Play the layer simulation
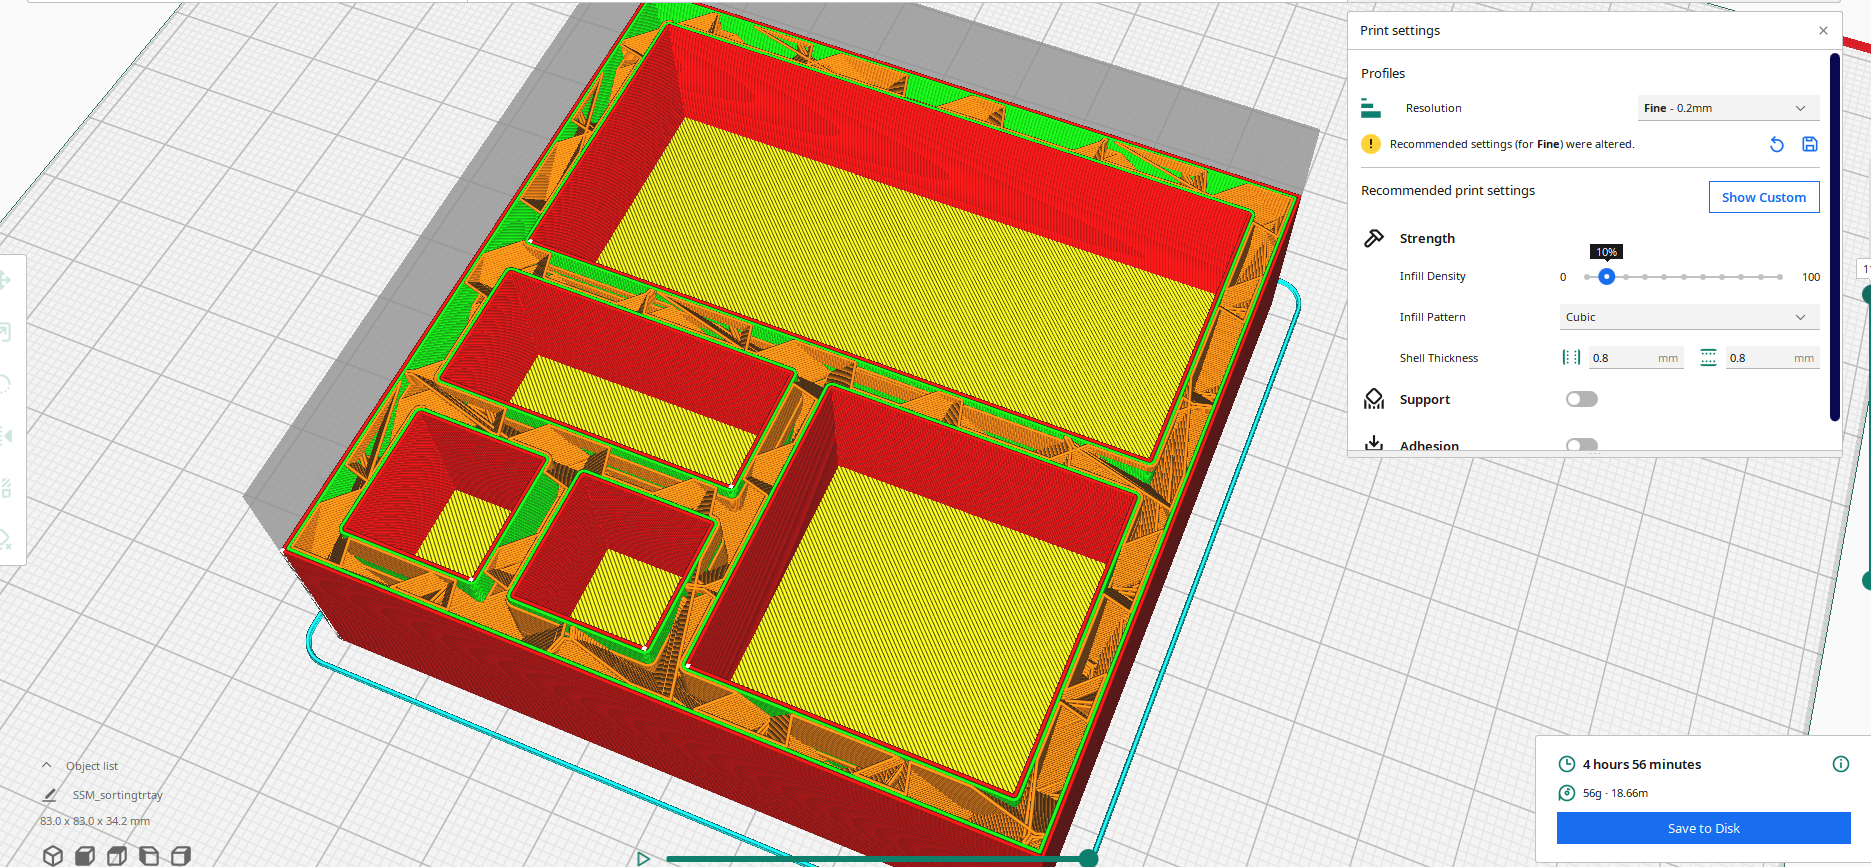 click(x=643, y=858)
